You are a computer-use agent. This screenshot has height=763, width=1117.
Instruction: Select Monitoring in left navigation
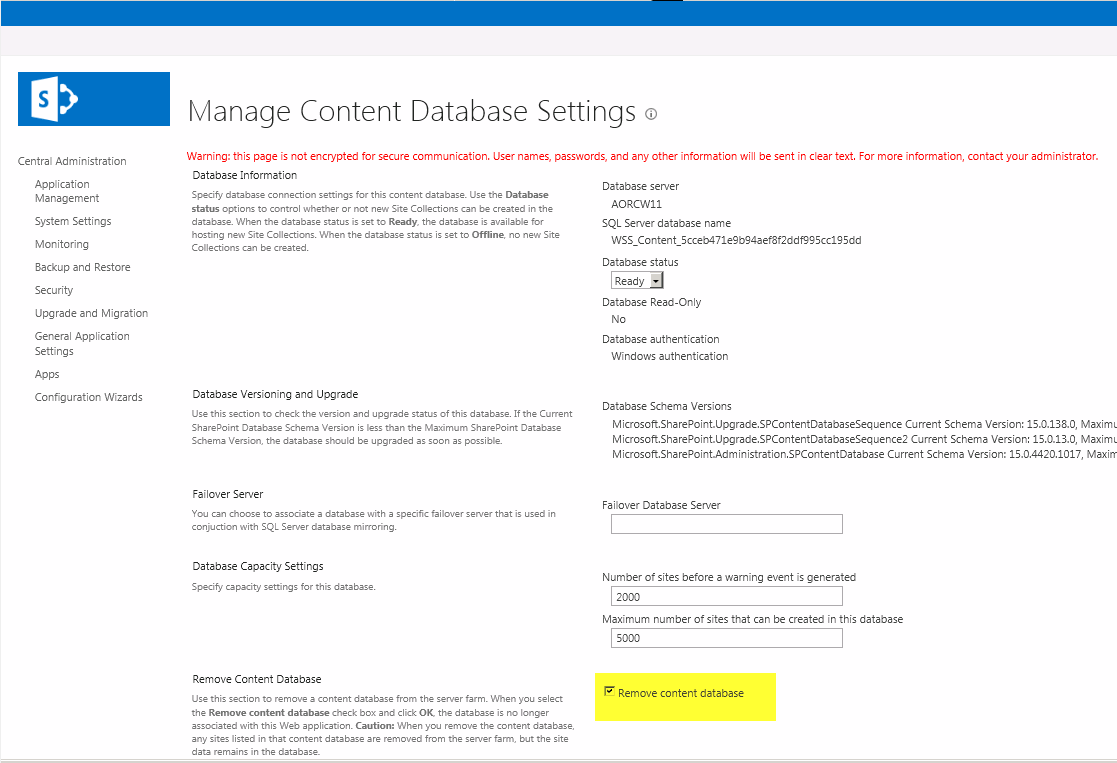point(62,244)
